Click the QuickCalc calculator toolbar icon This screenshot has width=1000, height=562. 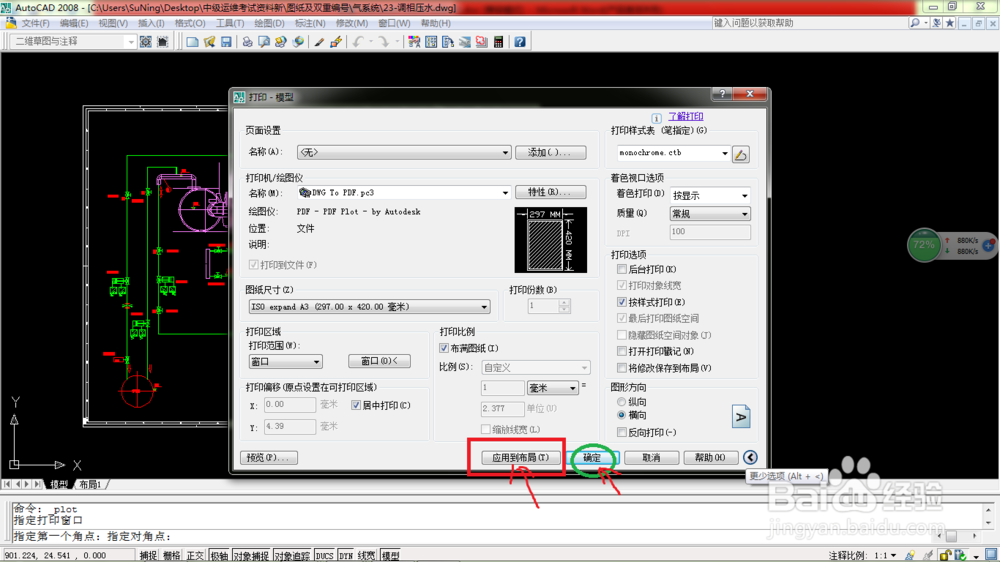499,41
